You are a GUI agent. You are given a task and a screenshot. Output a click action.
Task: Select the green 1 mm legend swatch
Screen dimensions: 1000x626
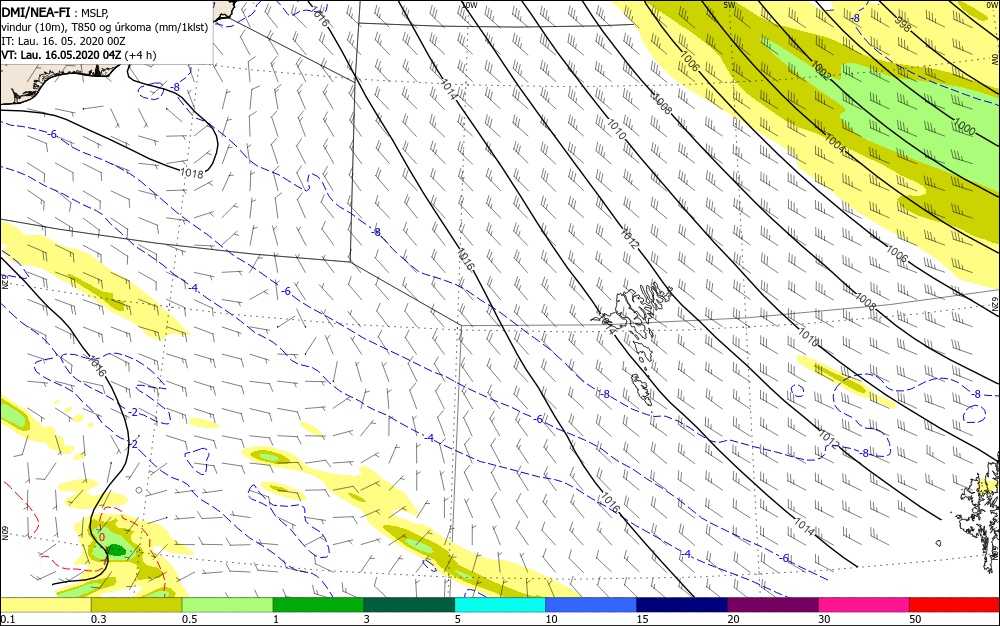[318, 605]
